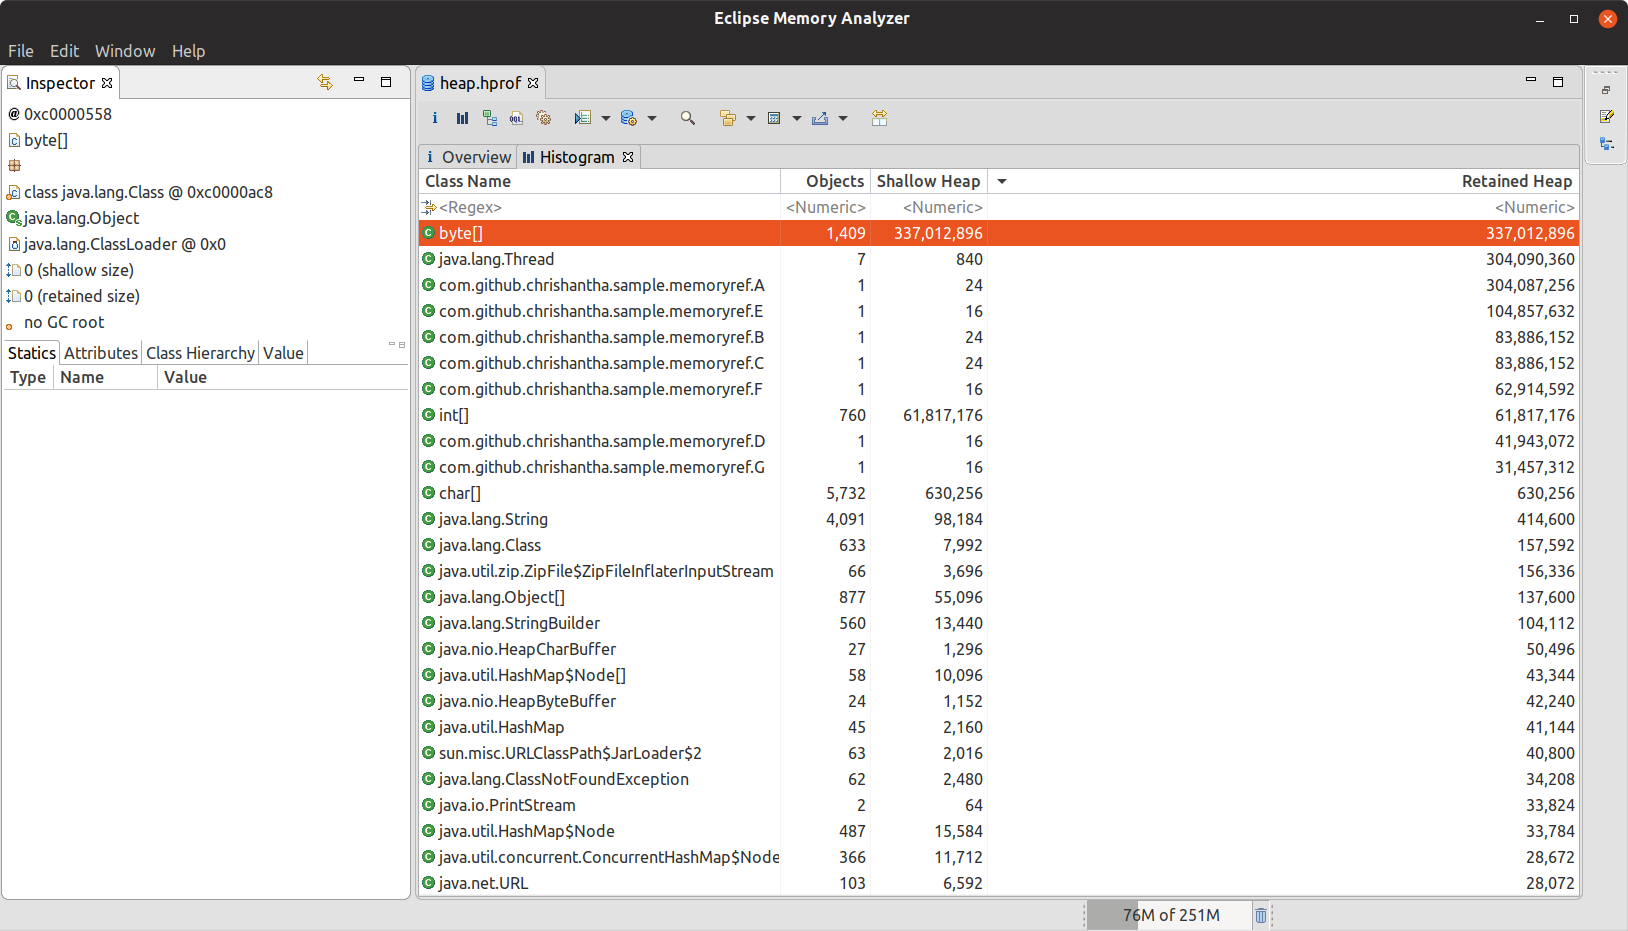Open the Notes view icon in right trim
1628x931 pixels.
click(x=1607, y=116)
